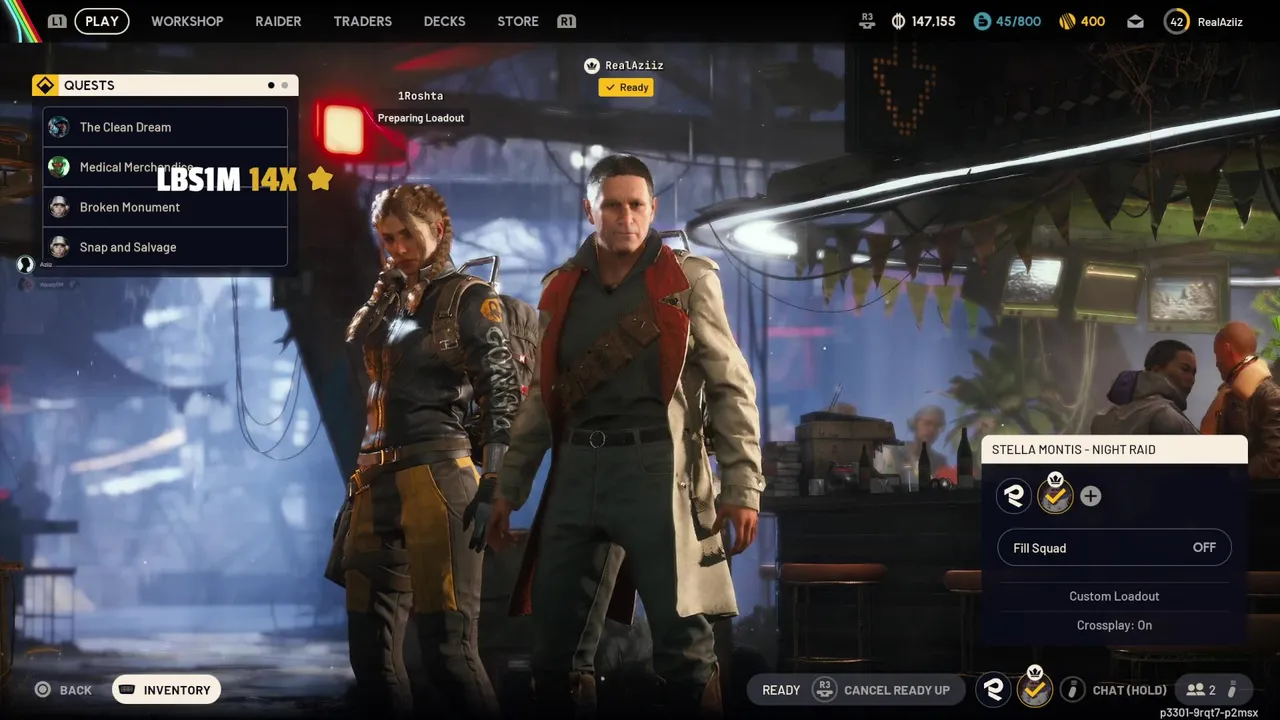The image size is (1280, 720).
Task: Select the second page dot in Quests header
Action: (x=285, y=85)
